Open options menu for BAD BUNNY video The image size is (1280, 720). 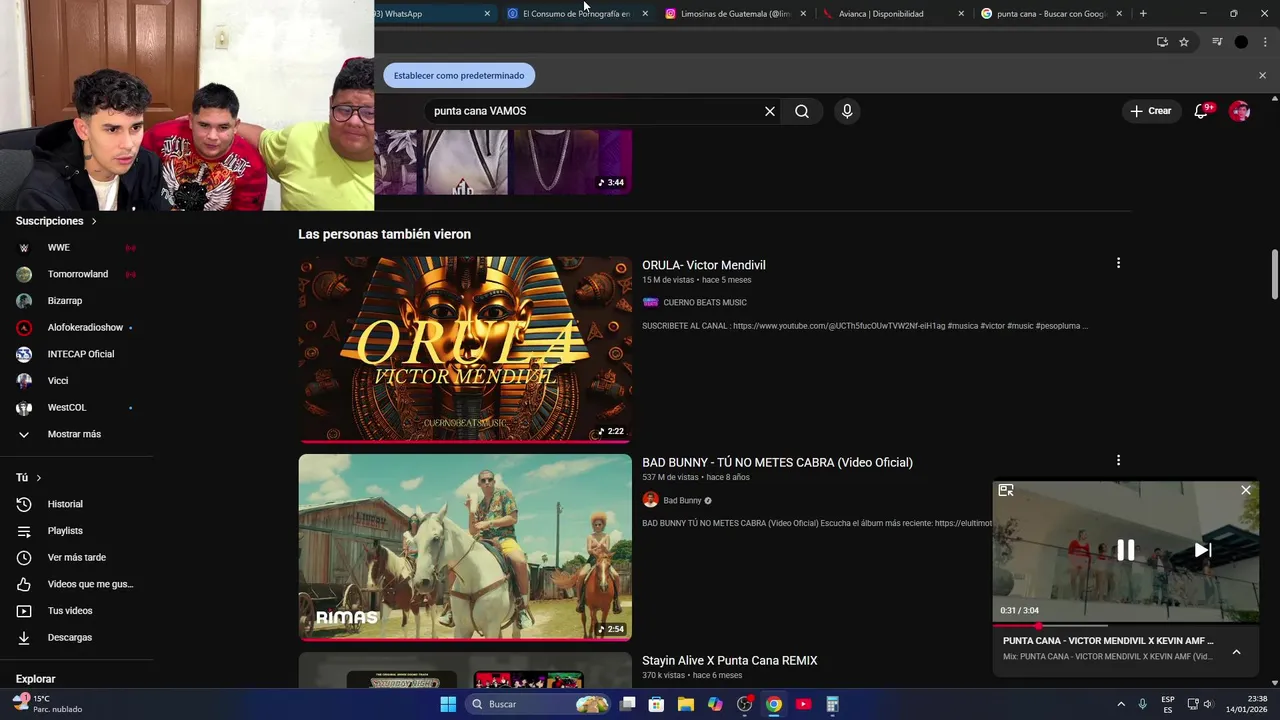[x=1118, y=460]
